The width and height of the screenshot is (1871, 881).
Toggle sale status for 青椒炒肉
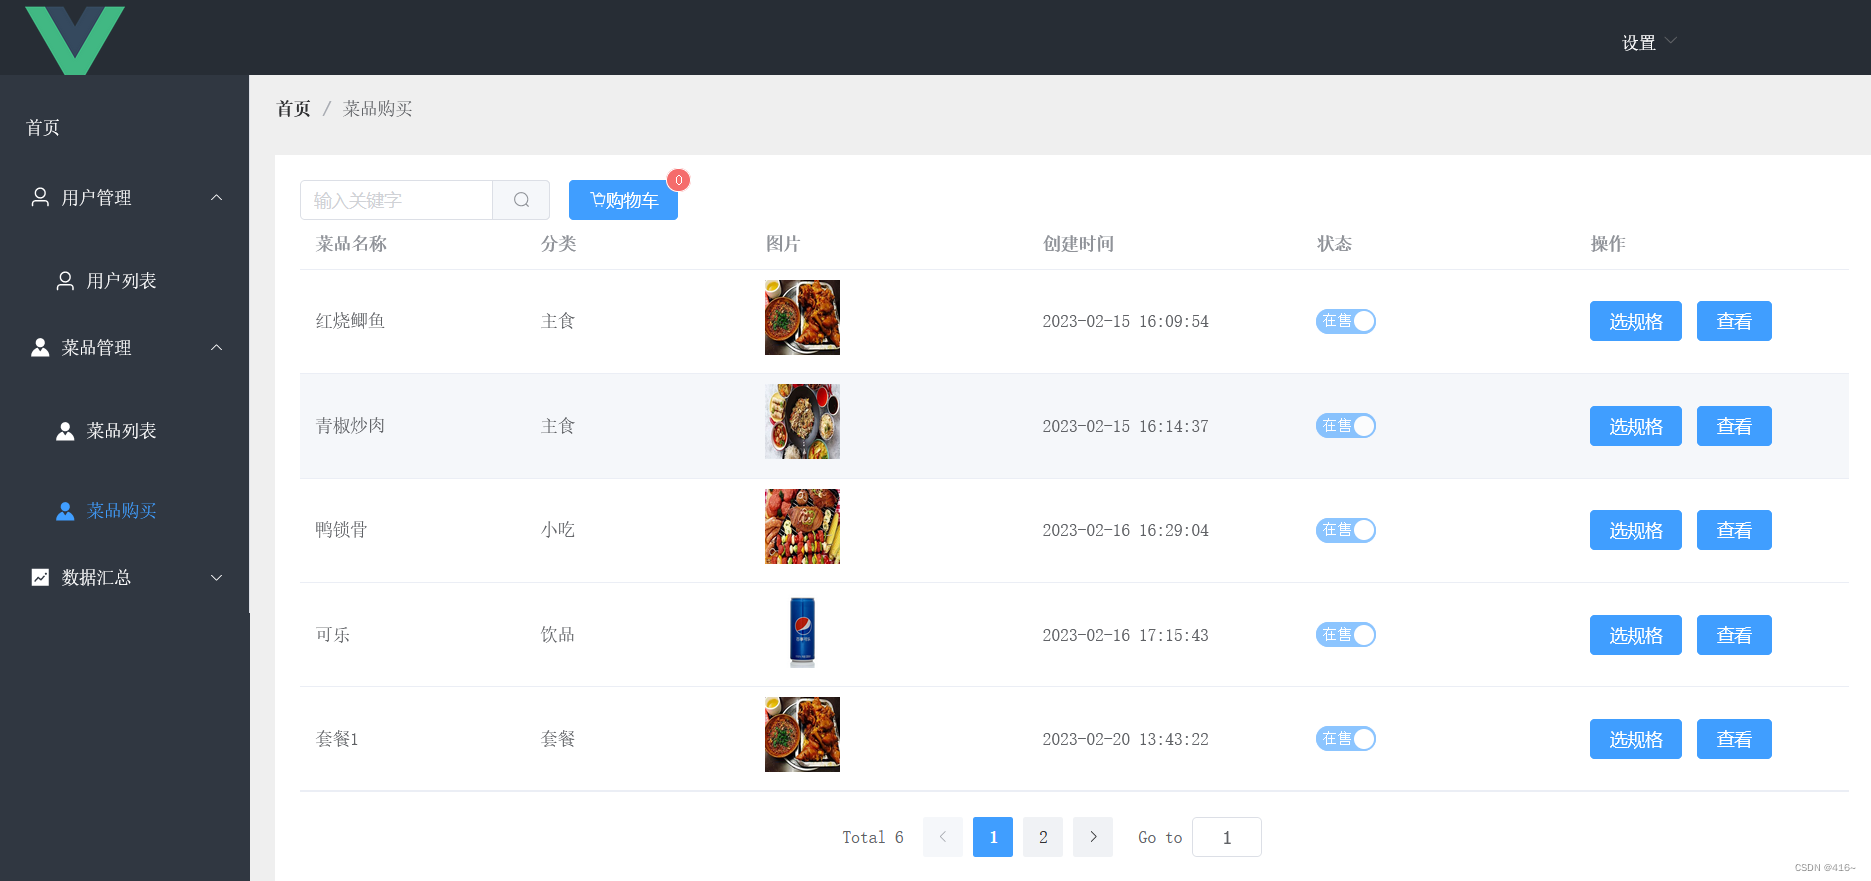(1346, 426)
